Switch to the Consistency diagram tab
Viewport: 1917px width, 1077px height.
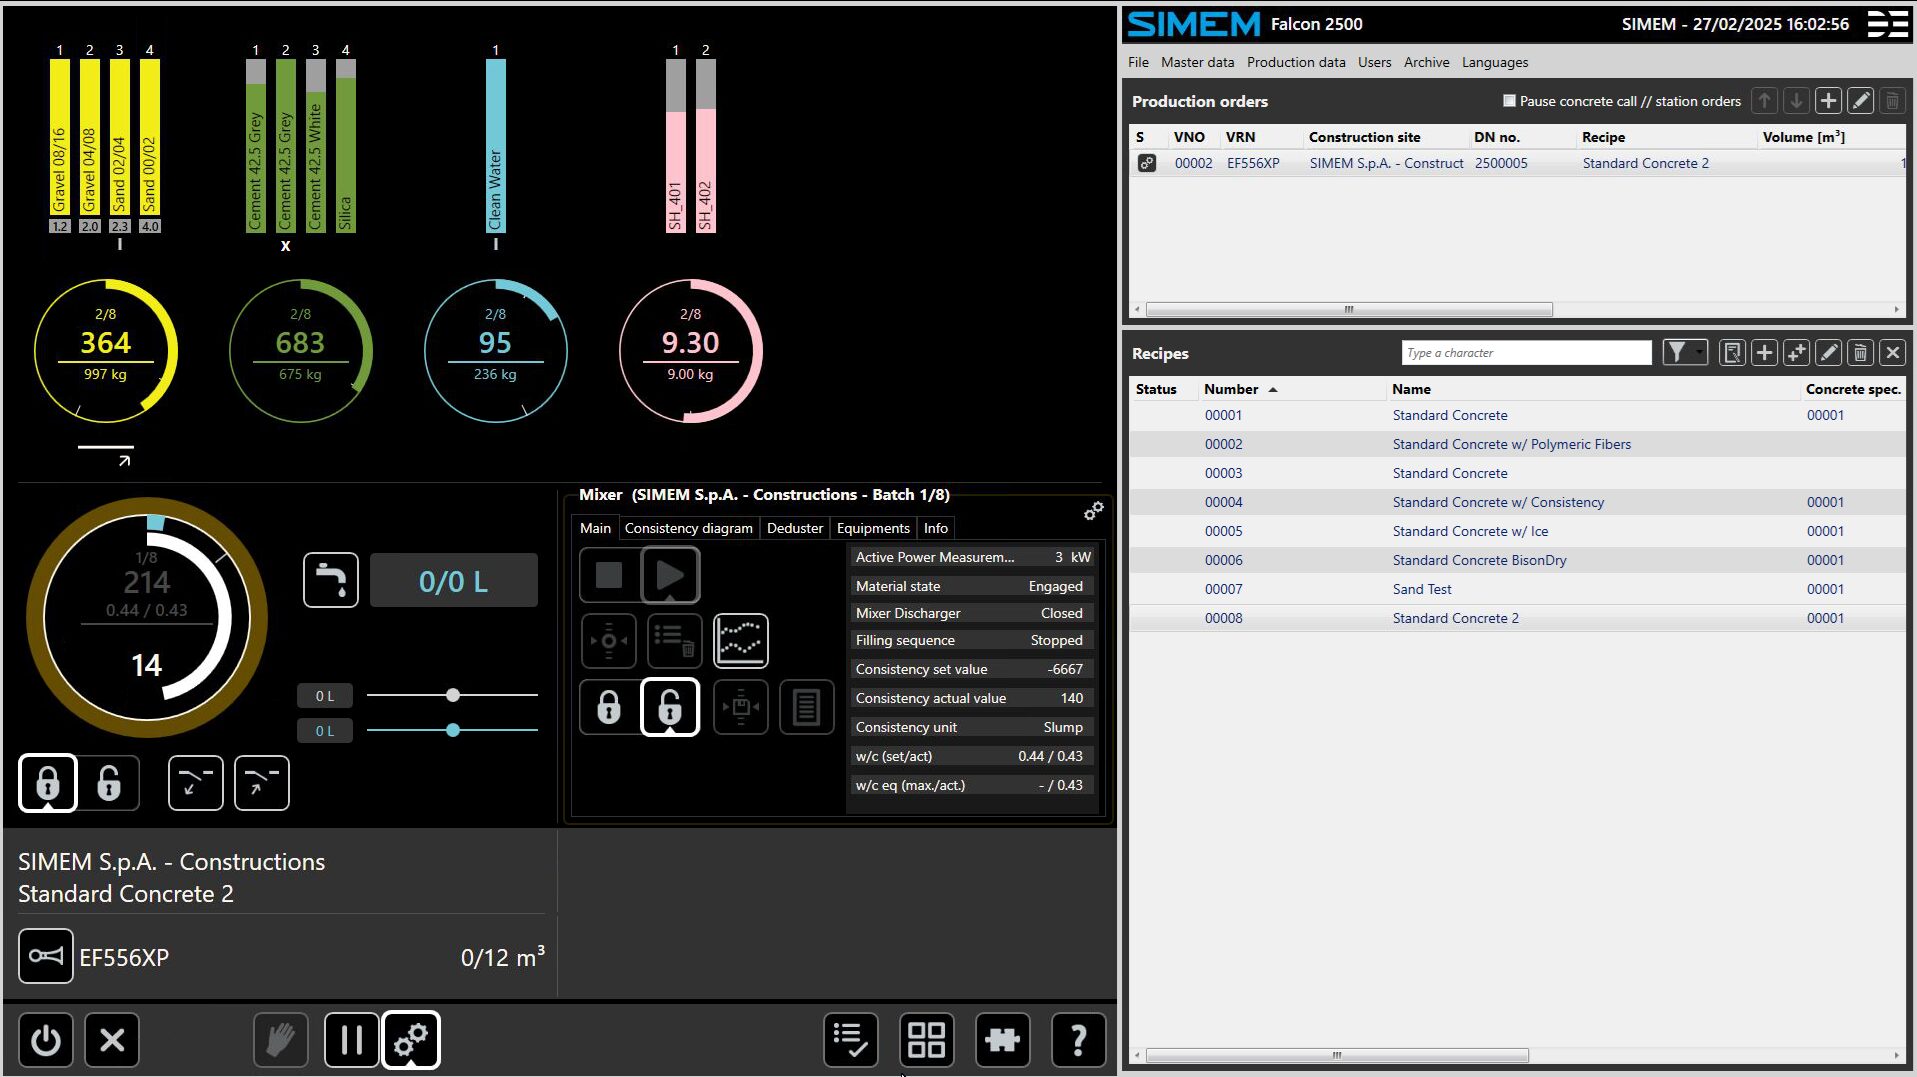point(688,528)
